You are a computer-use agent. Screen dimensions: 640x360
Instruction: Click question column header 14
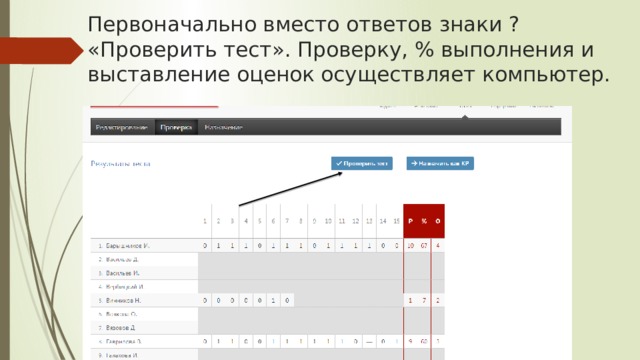click(383, 221)
